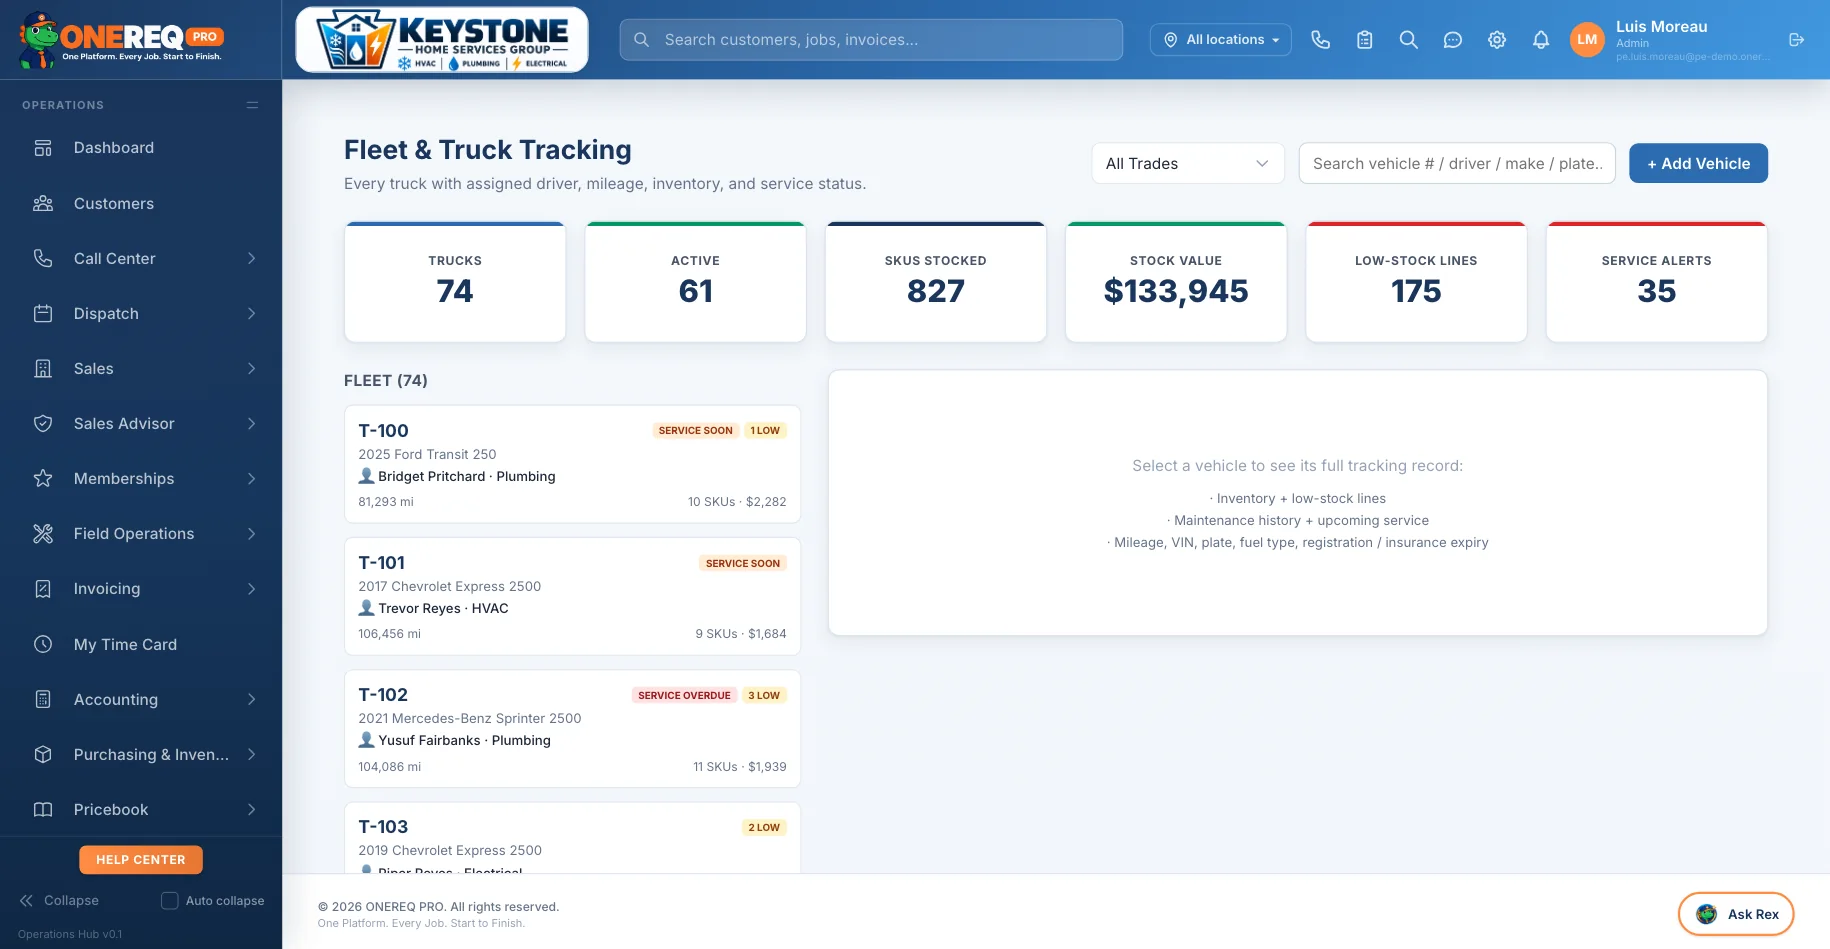The height and width of the screenshot is (949, 1830).
Task: Expand the Call Center submenu chevron
Action: (251, 258)
